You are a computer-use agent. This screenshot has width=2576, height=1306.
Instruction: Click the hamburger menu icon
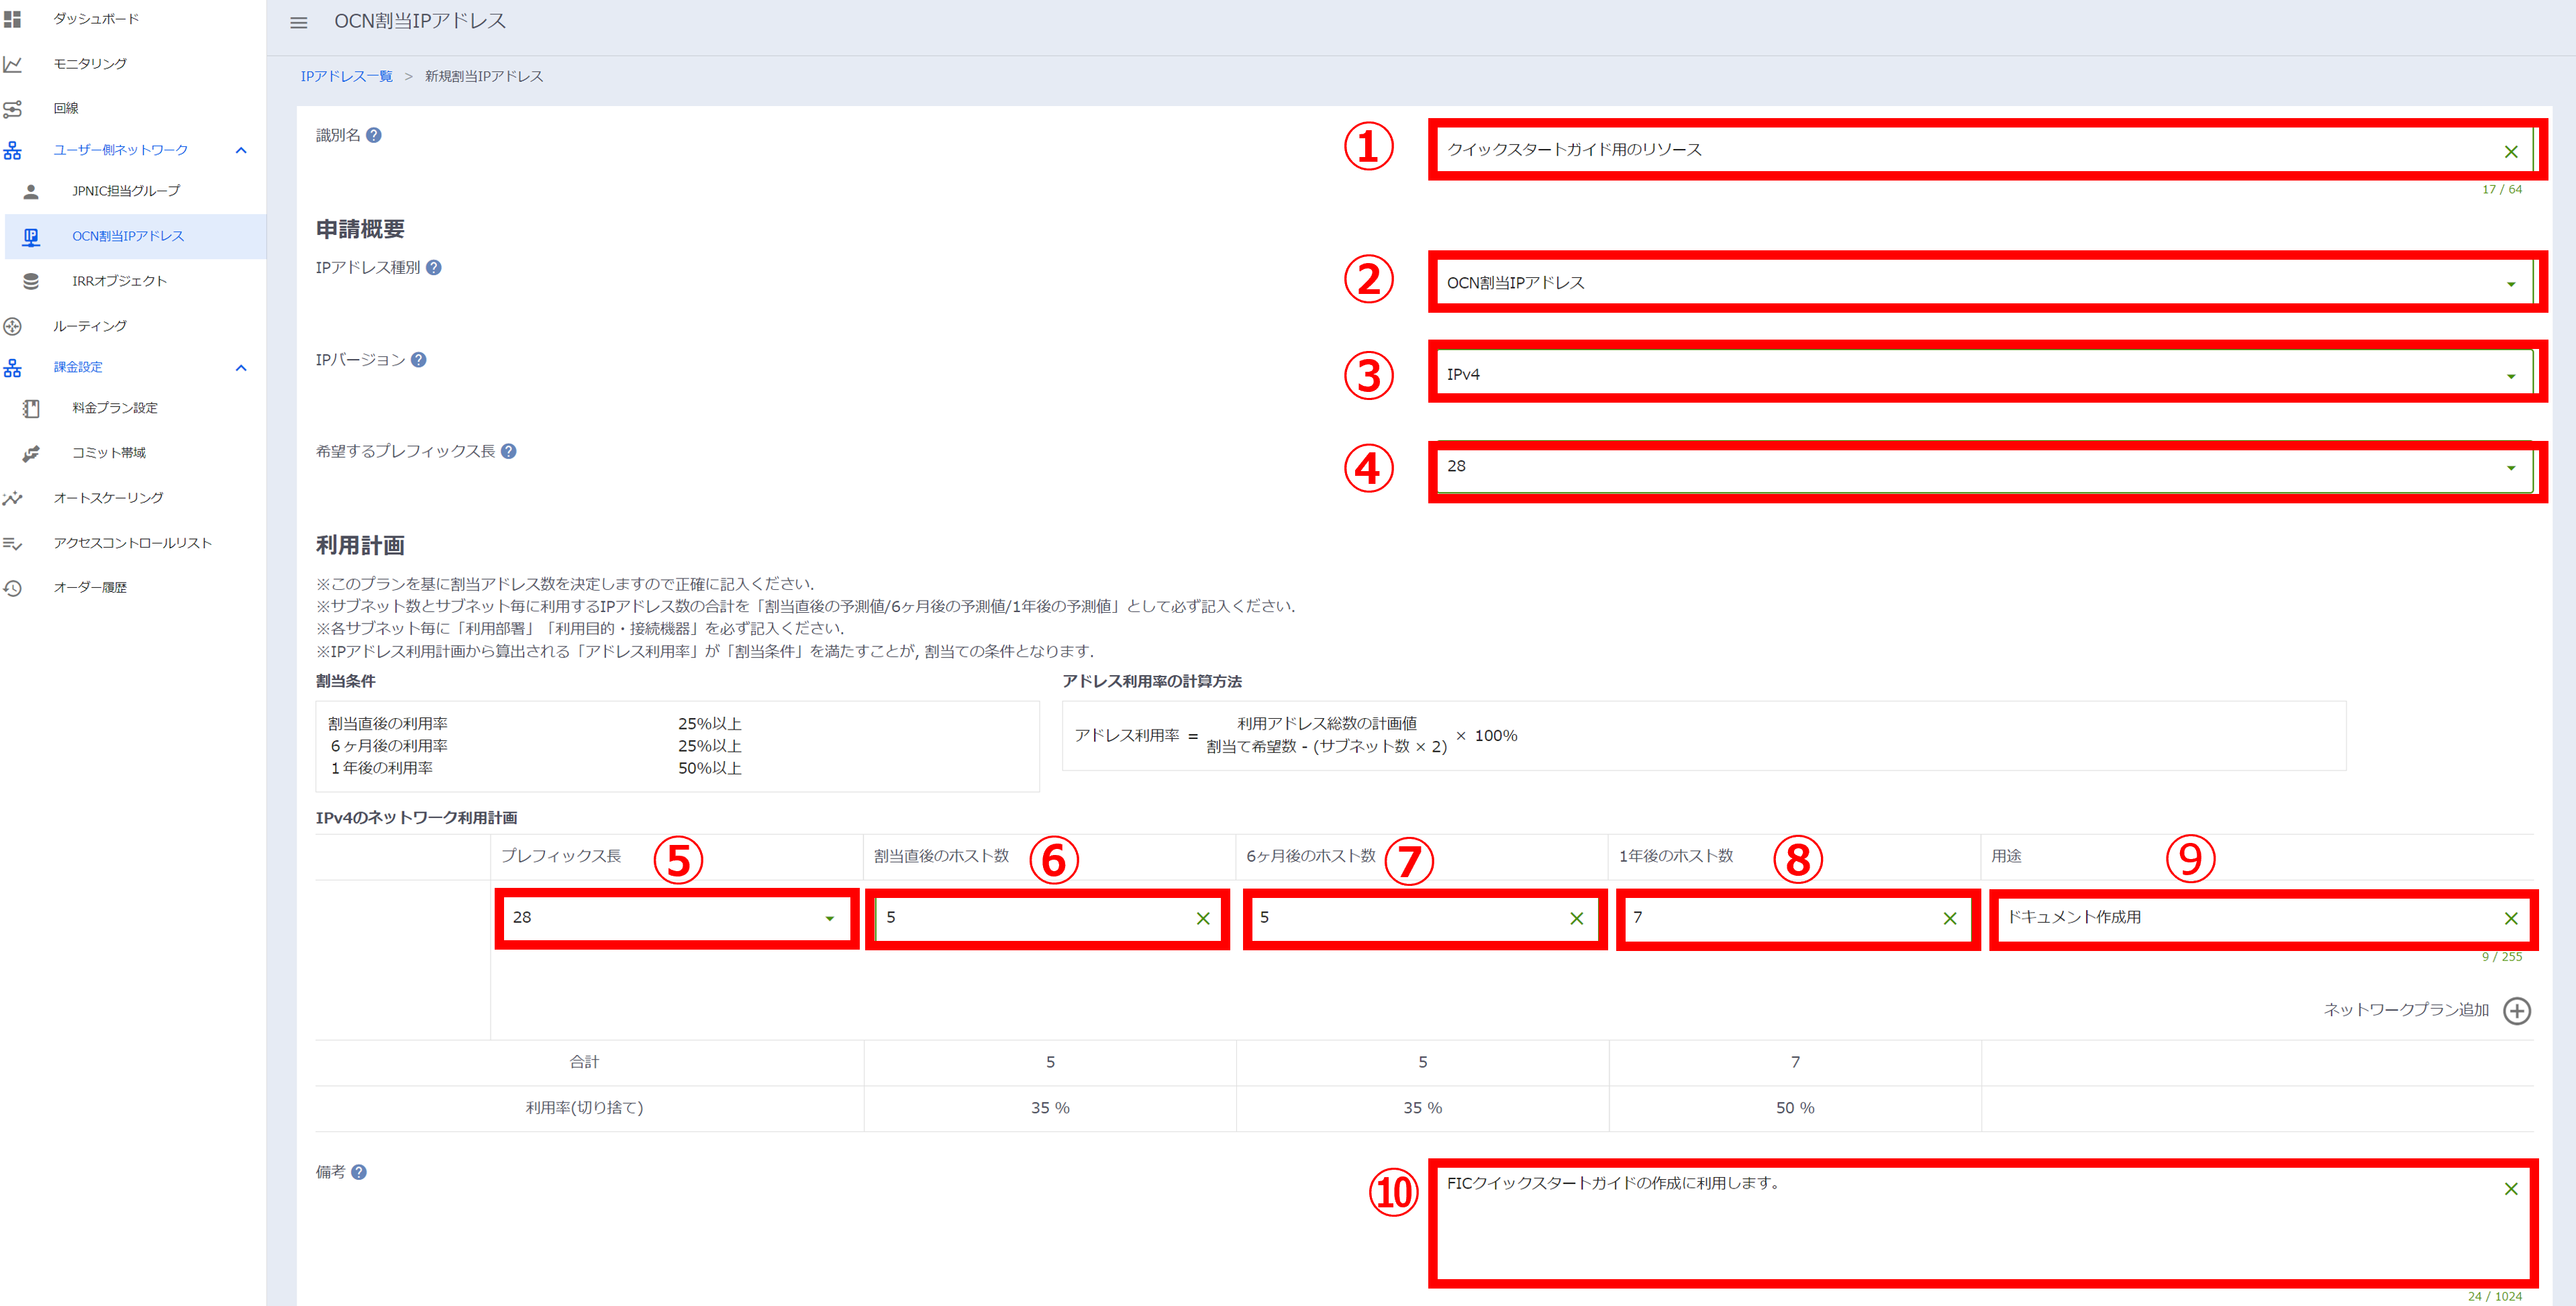point(298,22)
